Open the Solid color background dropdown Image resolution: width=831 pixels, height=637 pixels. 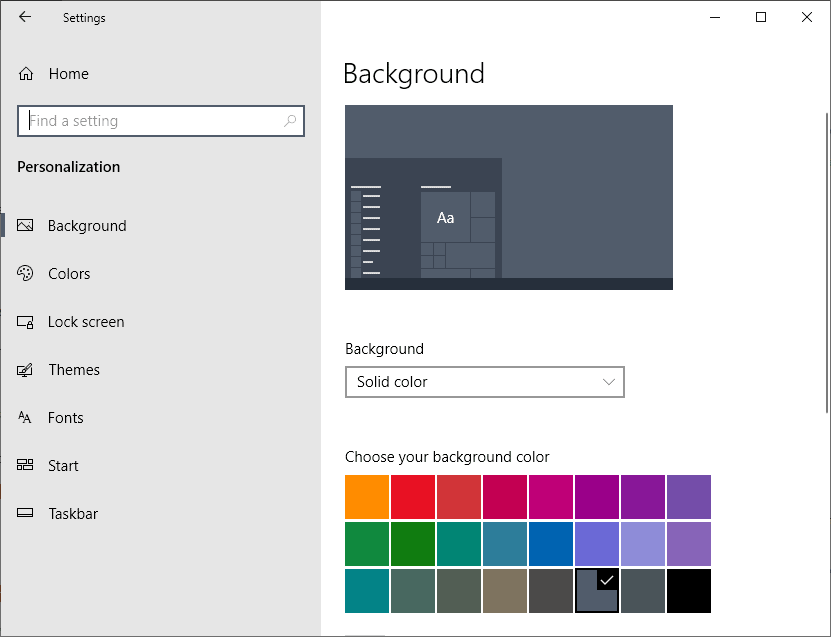(x=485, y=382)
